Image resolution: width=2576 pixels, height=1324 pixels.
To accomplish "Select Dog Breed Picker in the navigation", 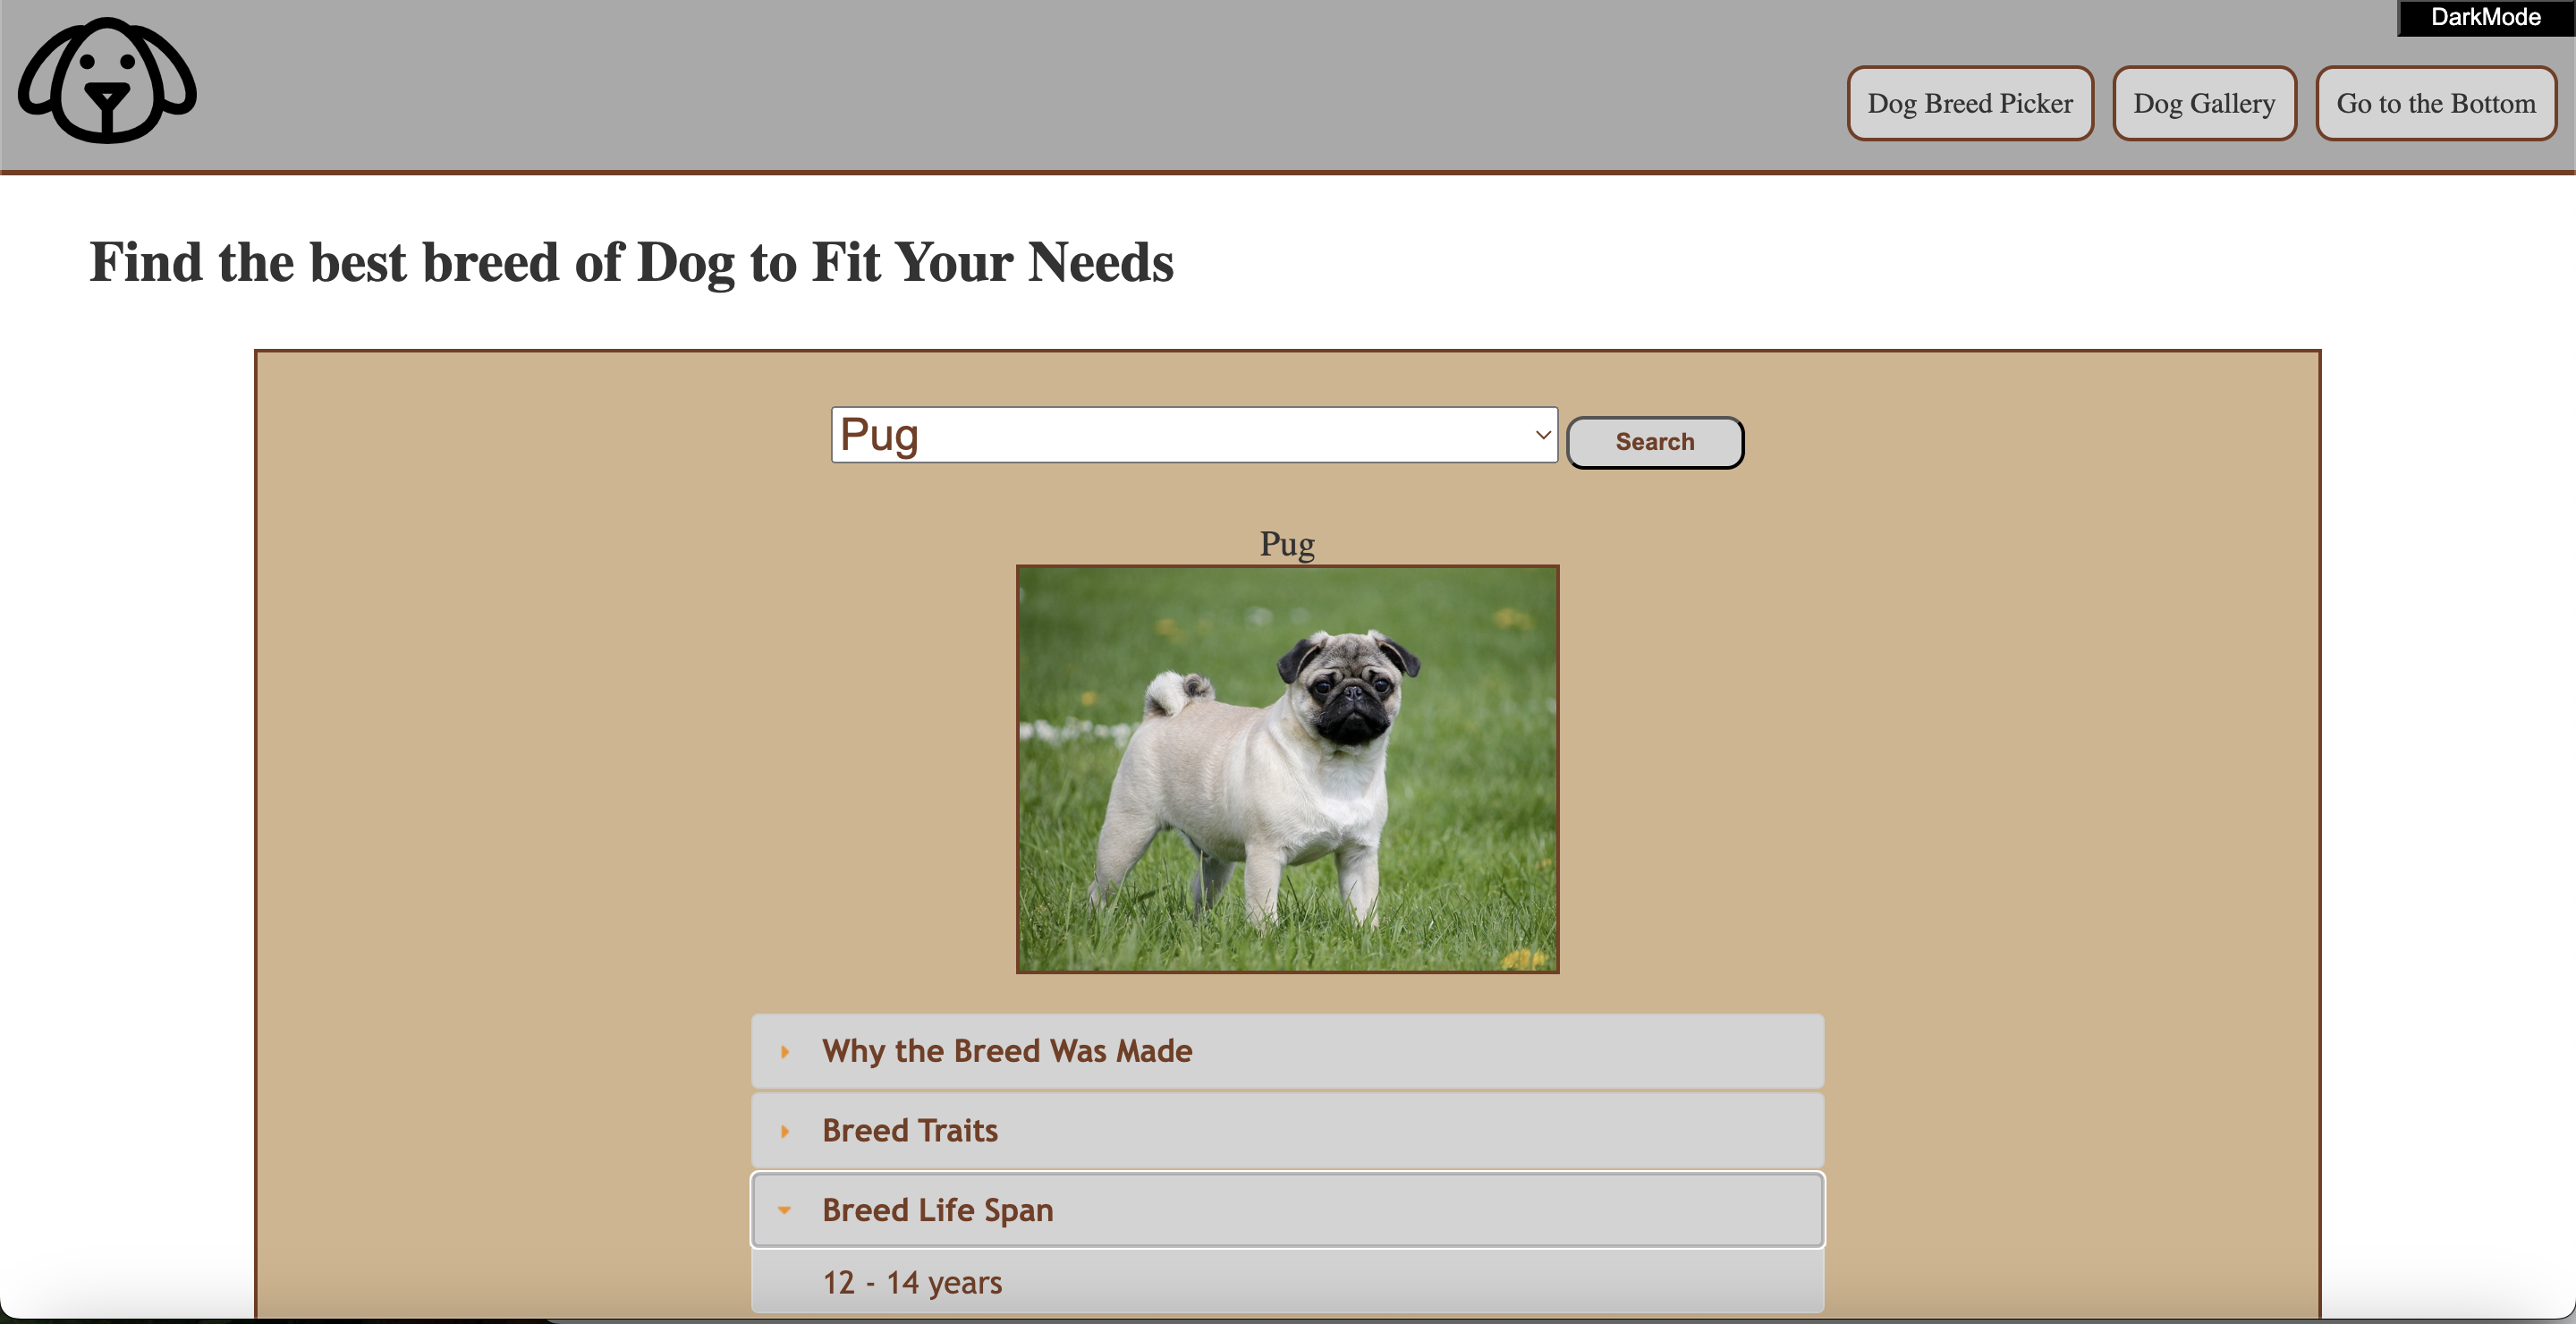I will [x=1969, y=103].
